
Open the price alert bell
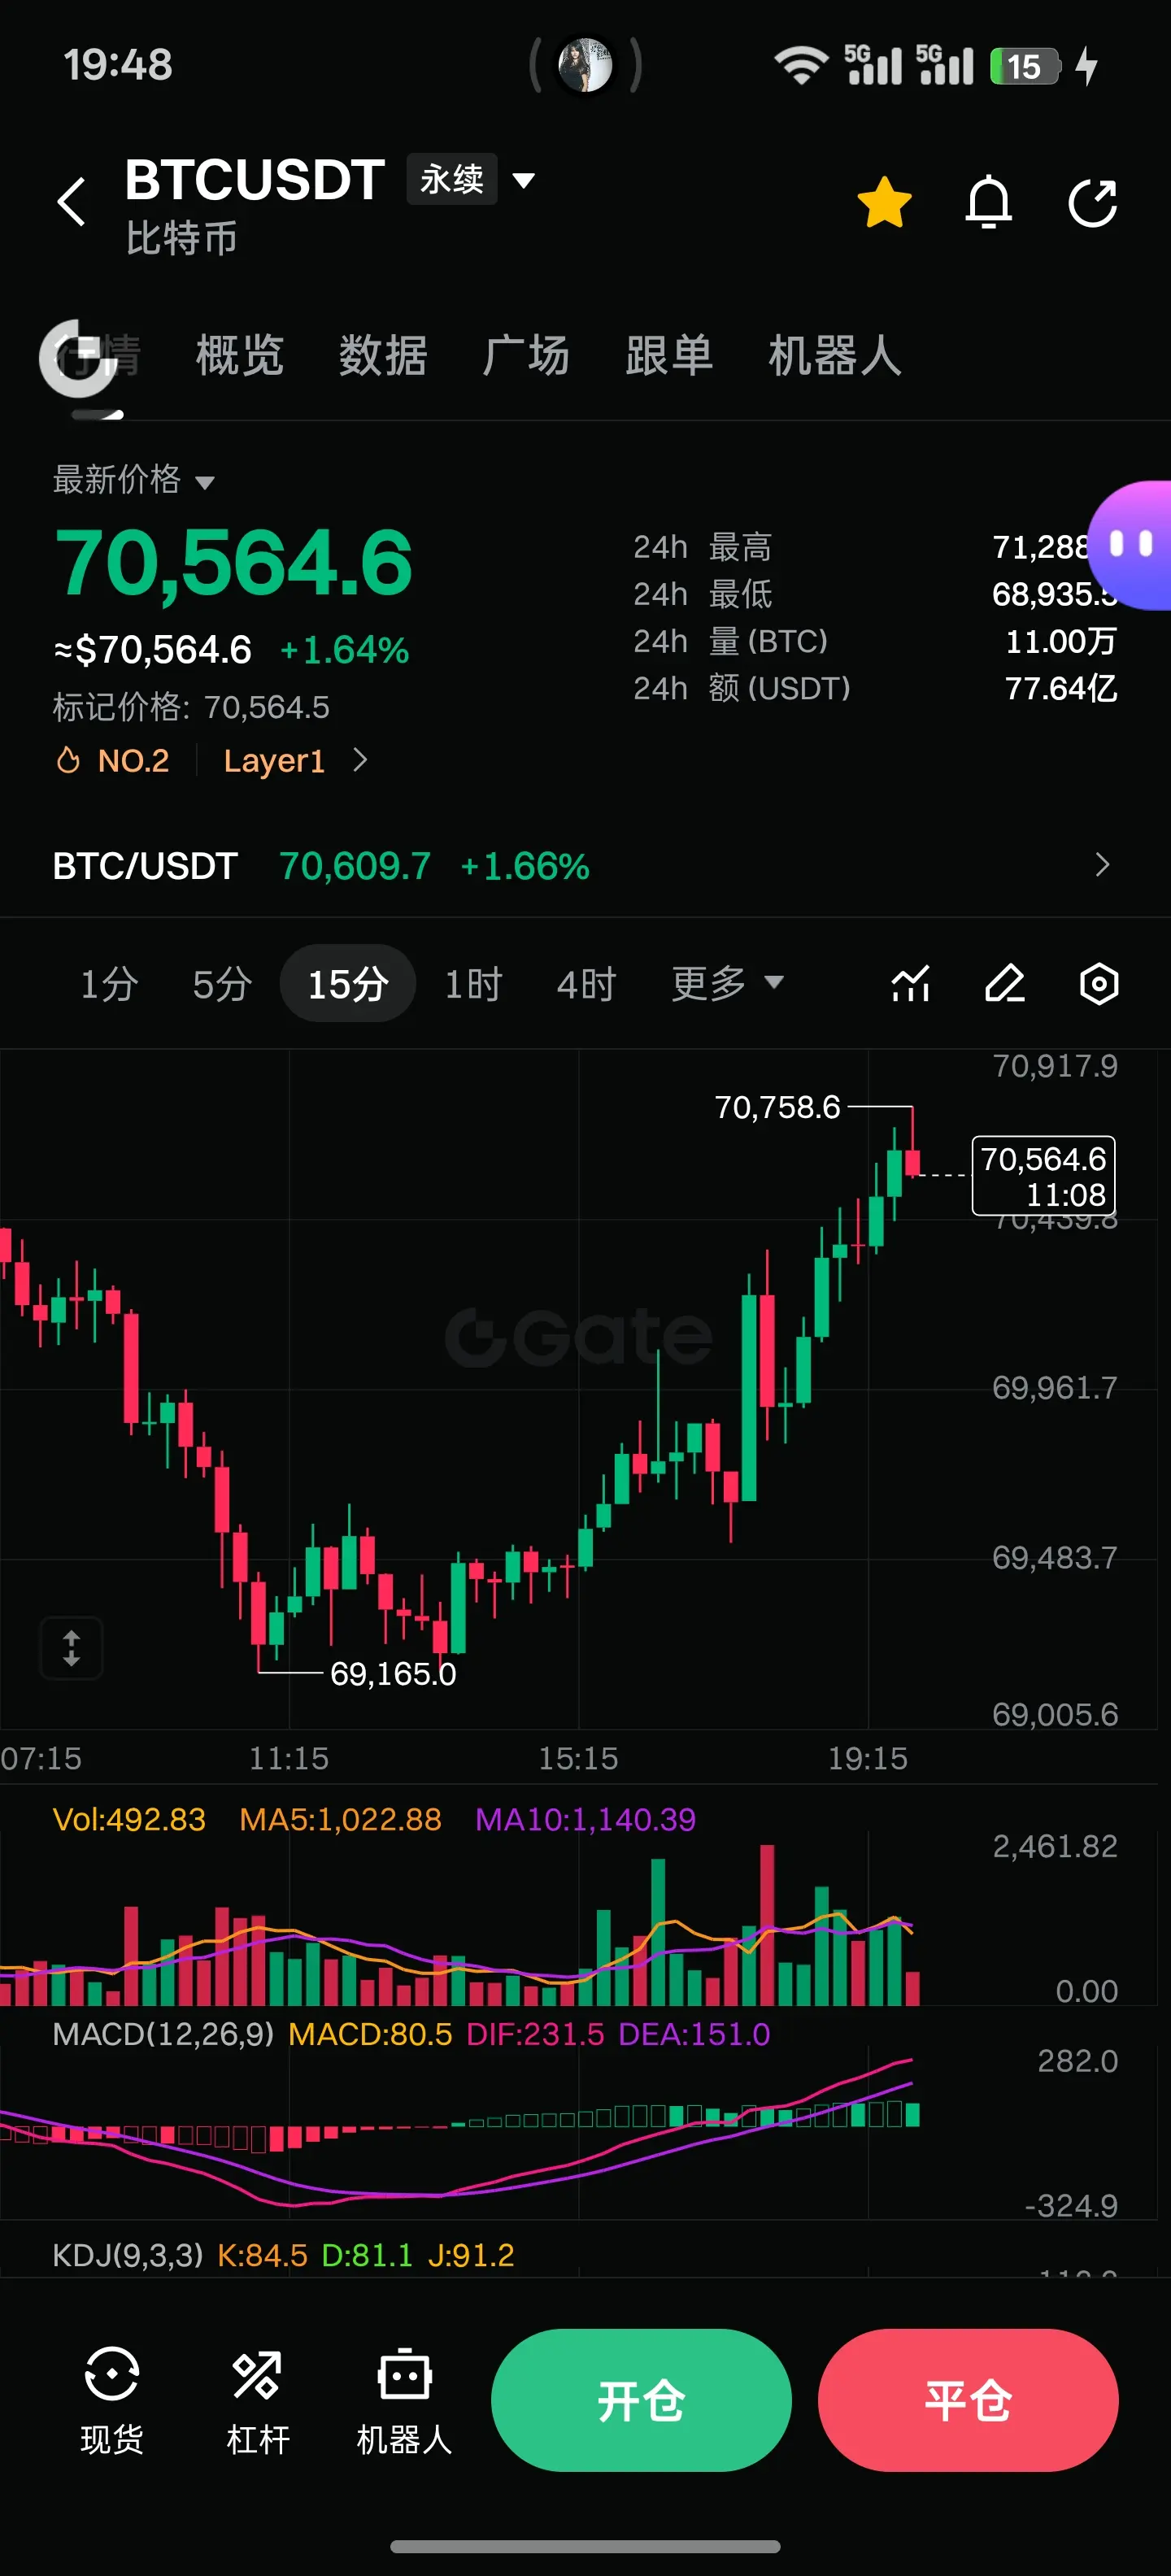tap(988, 203)
